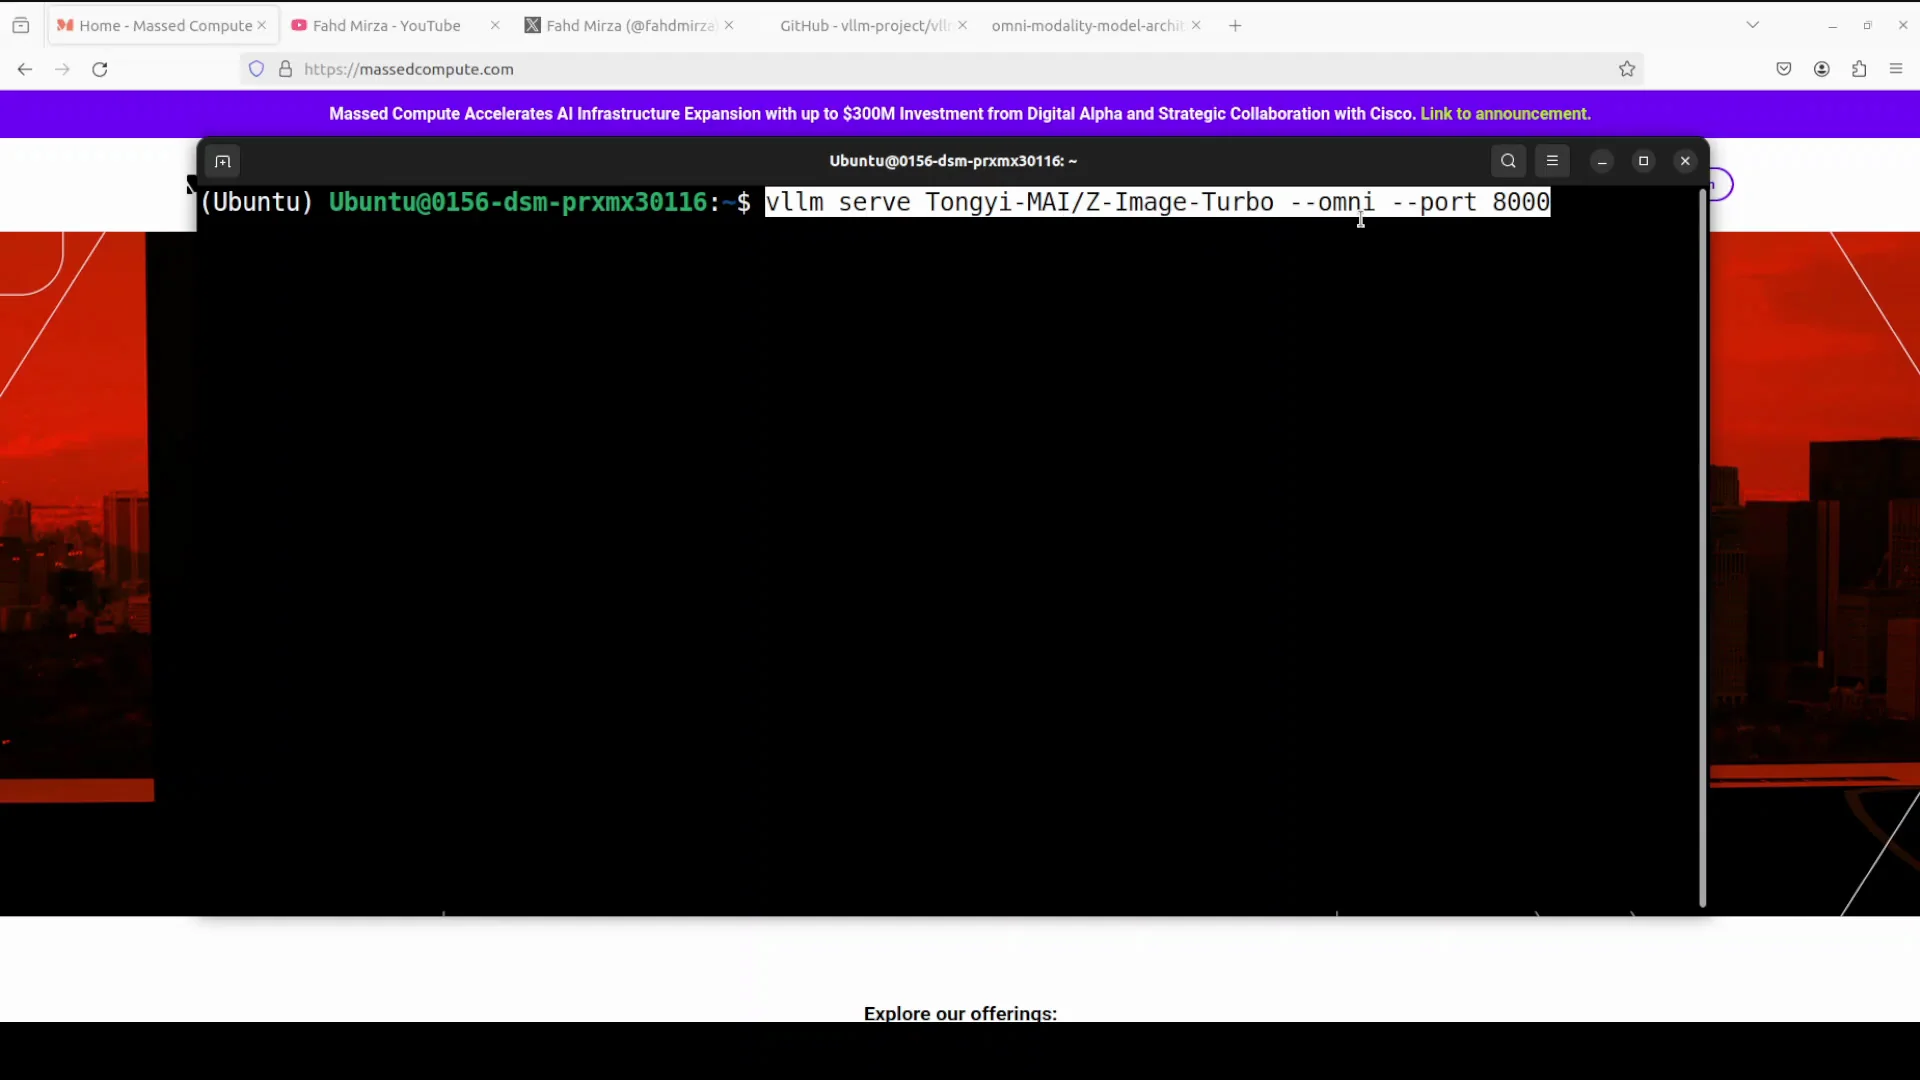Open Firefox account profile icon
1920x1080 pixels.
point(1822,69)
